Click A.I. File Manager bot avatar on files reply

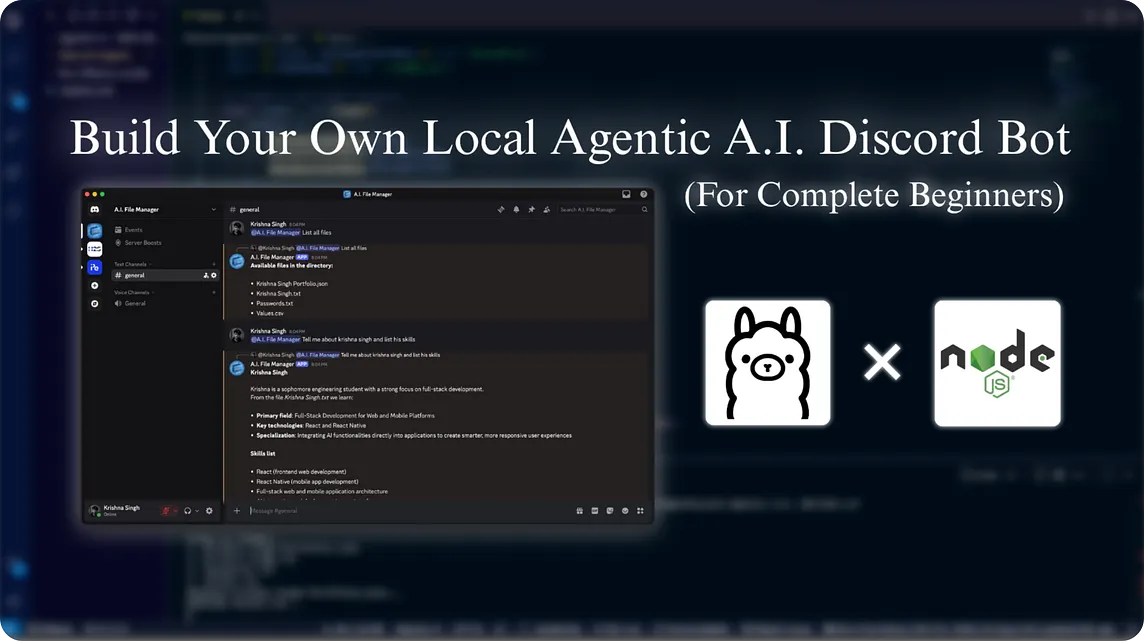point(236,261)
